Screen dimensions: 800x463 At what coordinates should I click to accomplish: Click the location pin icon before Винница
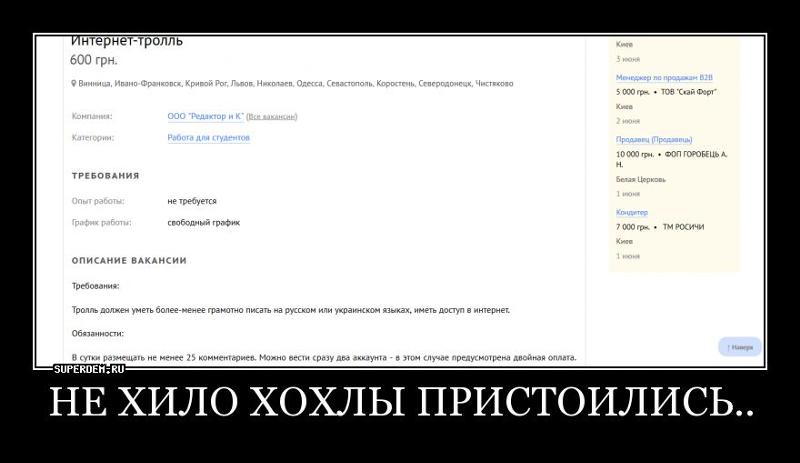pyautogui.click(x=74, y=84)
